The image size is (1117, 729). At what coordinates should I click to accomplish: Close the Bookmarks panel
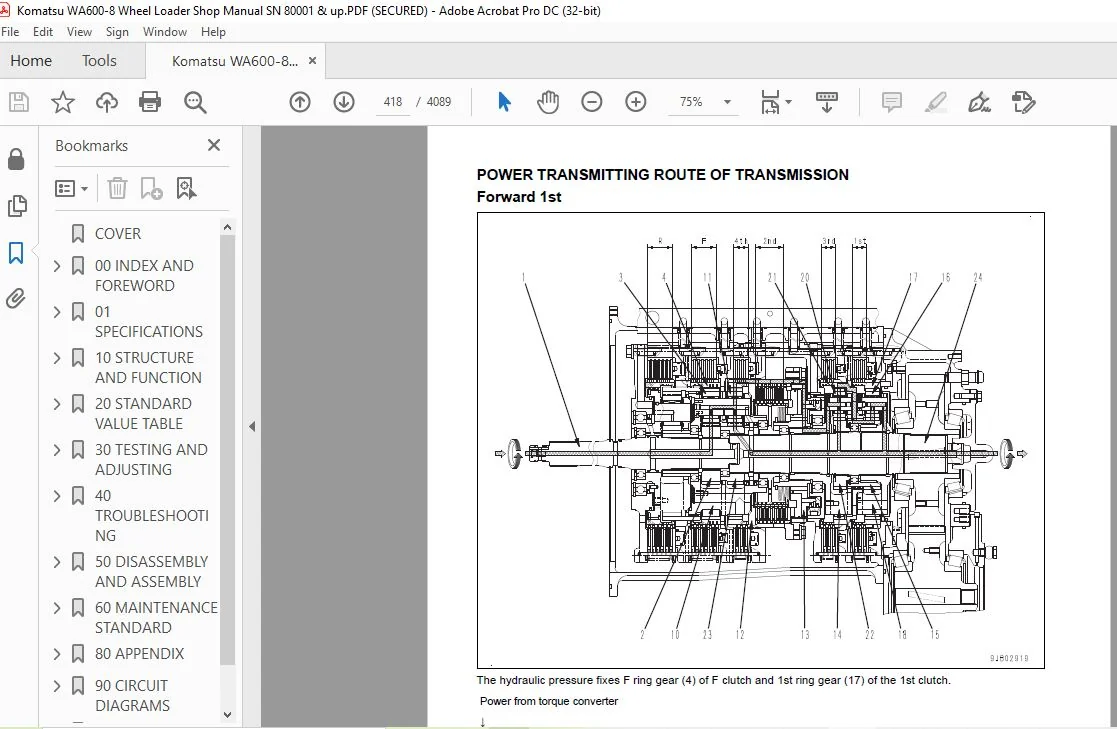pos(214,145)
